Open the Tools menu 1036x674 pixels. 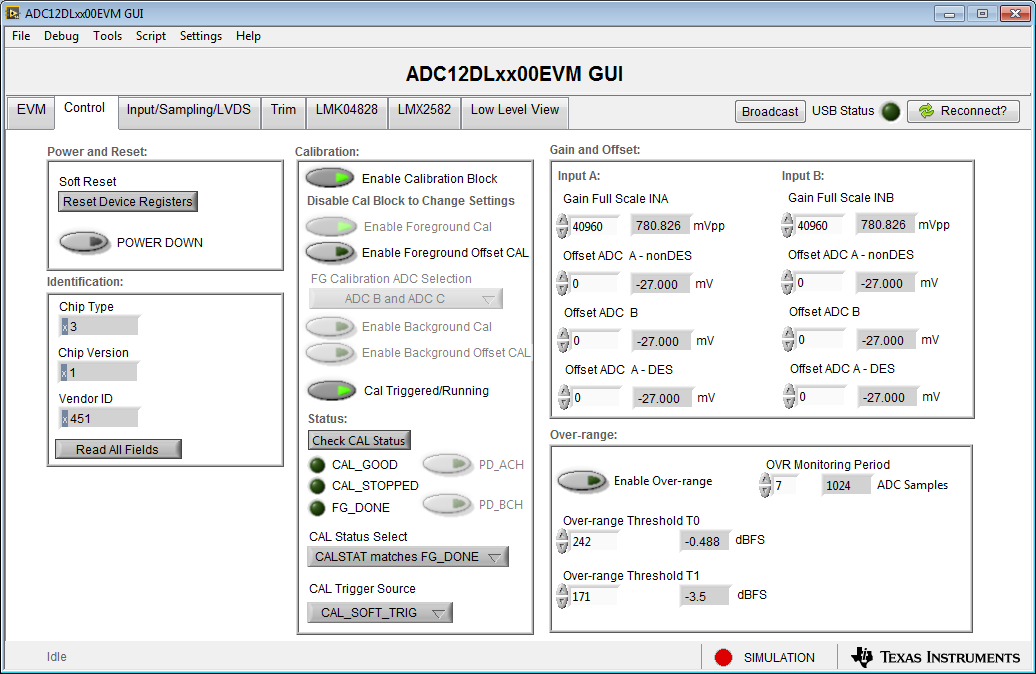click(108, 36)
